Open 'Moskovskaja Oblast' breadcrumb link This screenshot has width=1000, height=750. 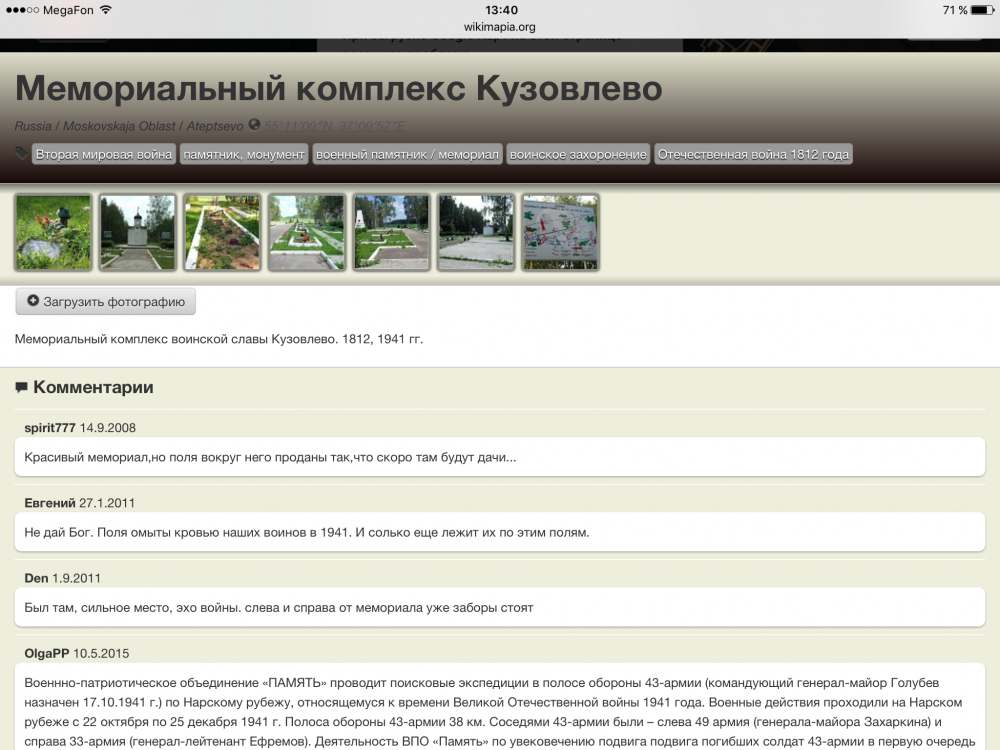(x=119, y=126)
